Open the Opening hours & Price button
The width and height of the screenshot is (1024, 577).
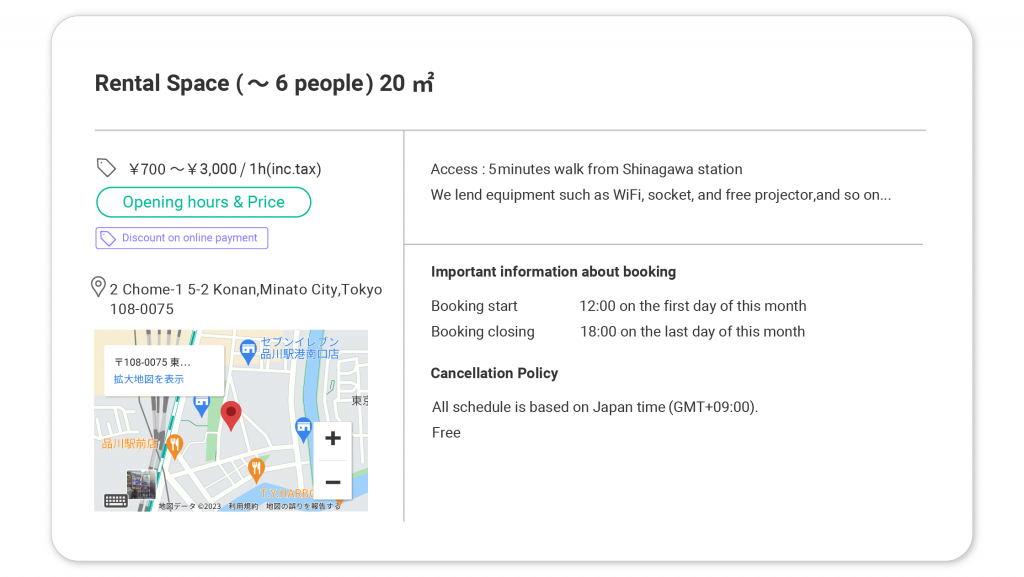click(x=204, y=202)
